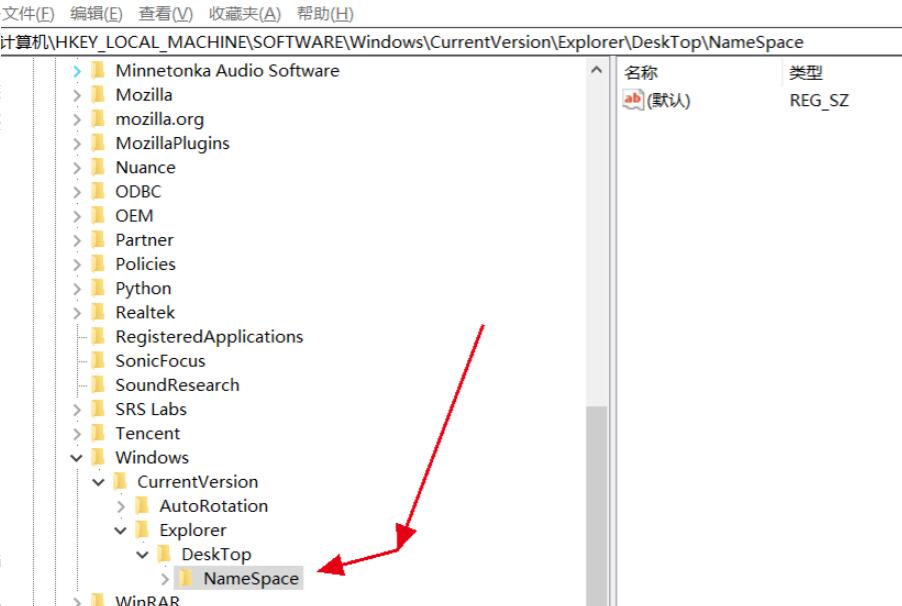This screenshot has width=902, height=606.
Task: Click the REG_SZ type cell
Action: (819, 101)
